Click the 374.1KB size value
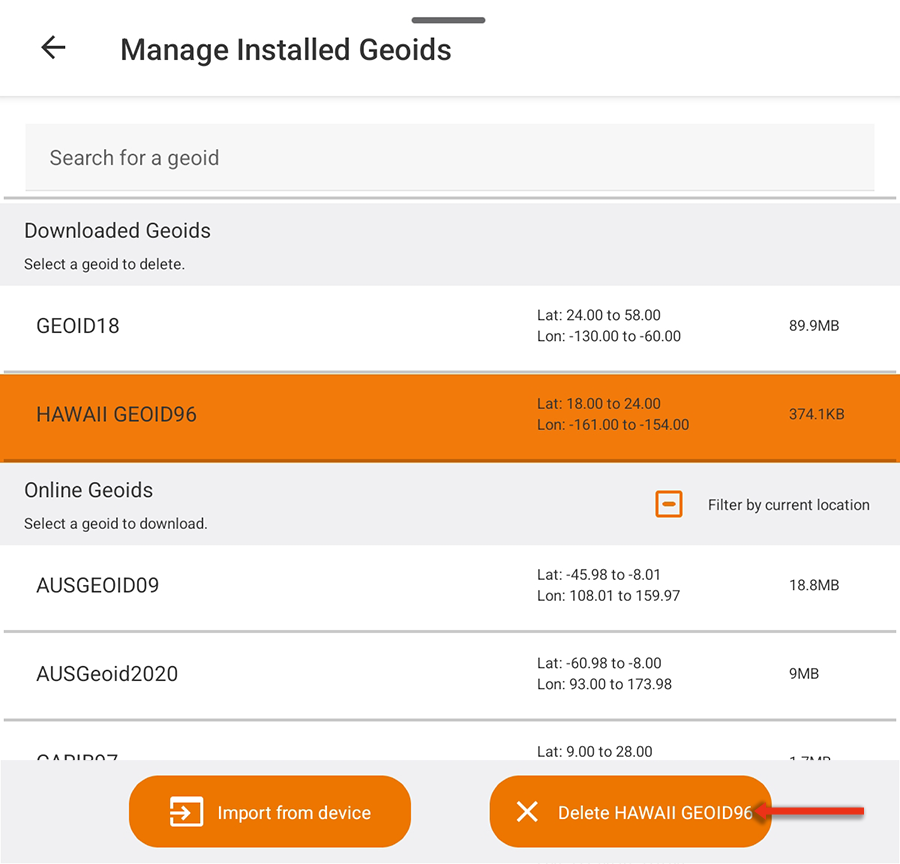 point(816,414)
